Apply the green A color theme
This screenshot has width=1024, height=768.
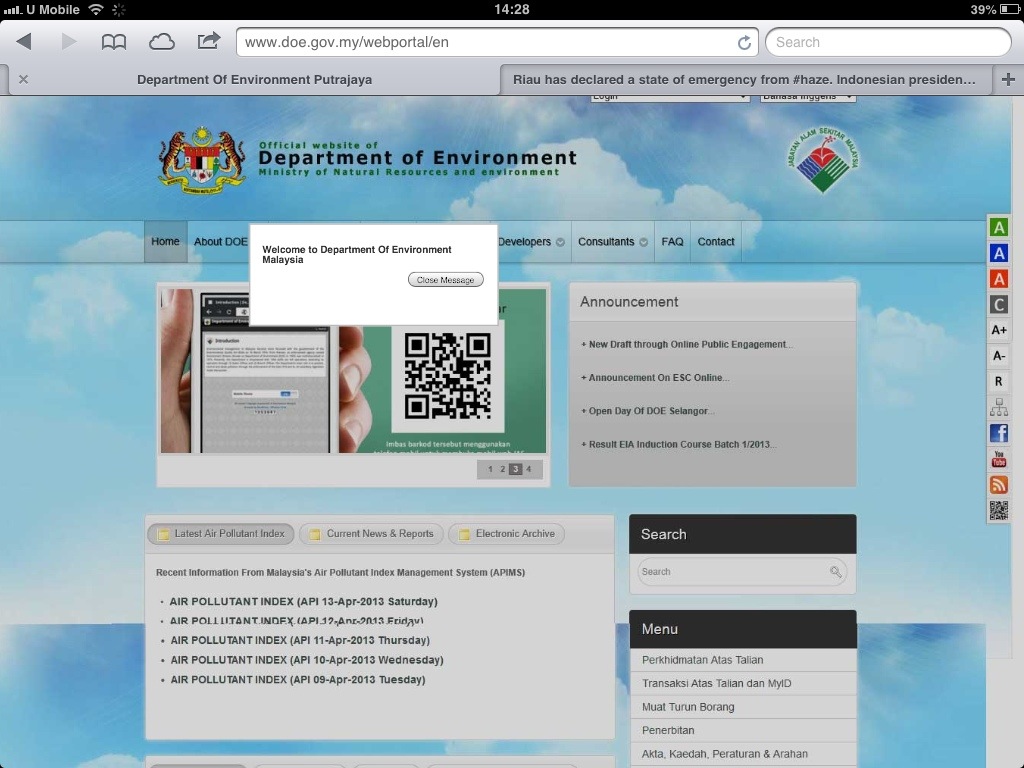pos(998,227)
